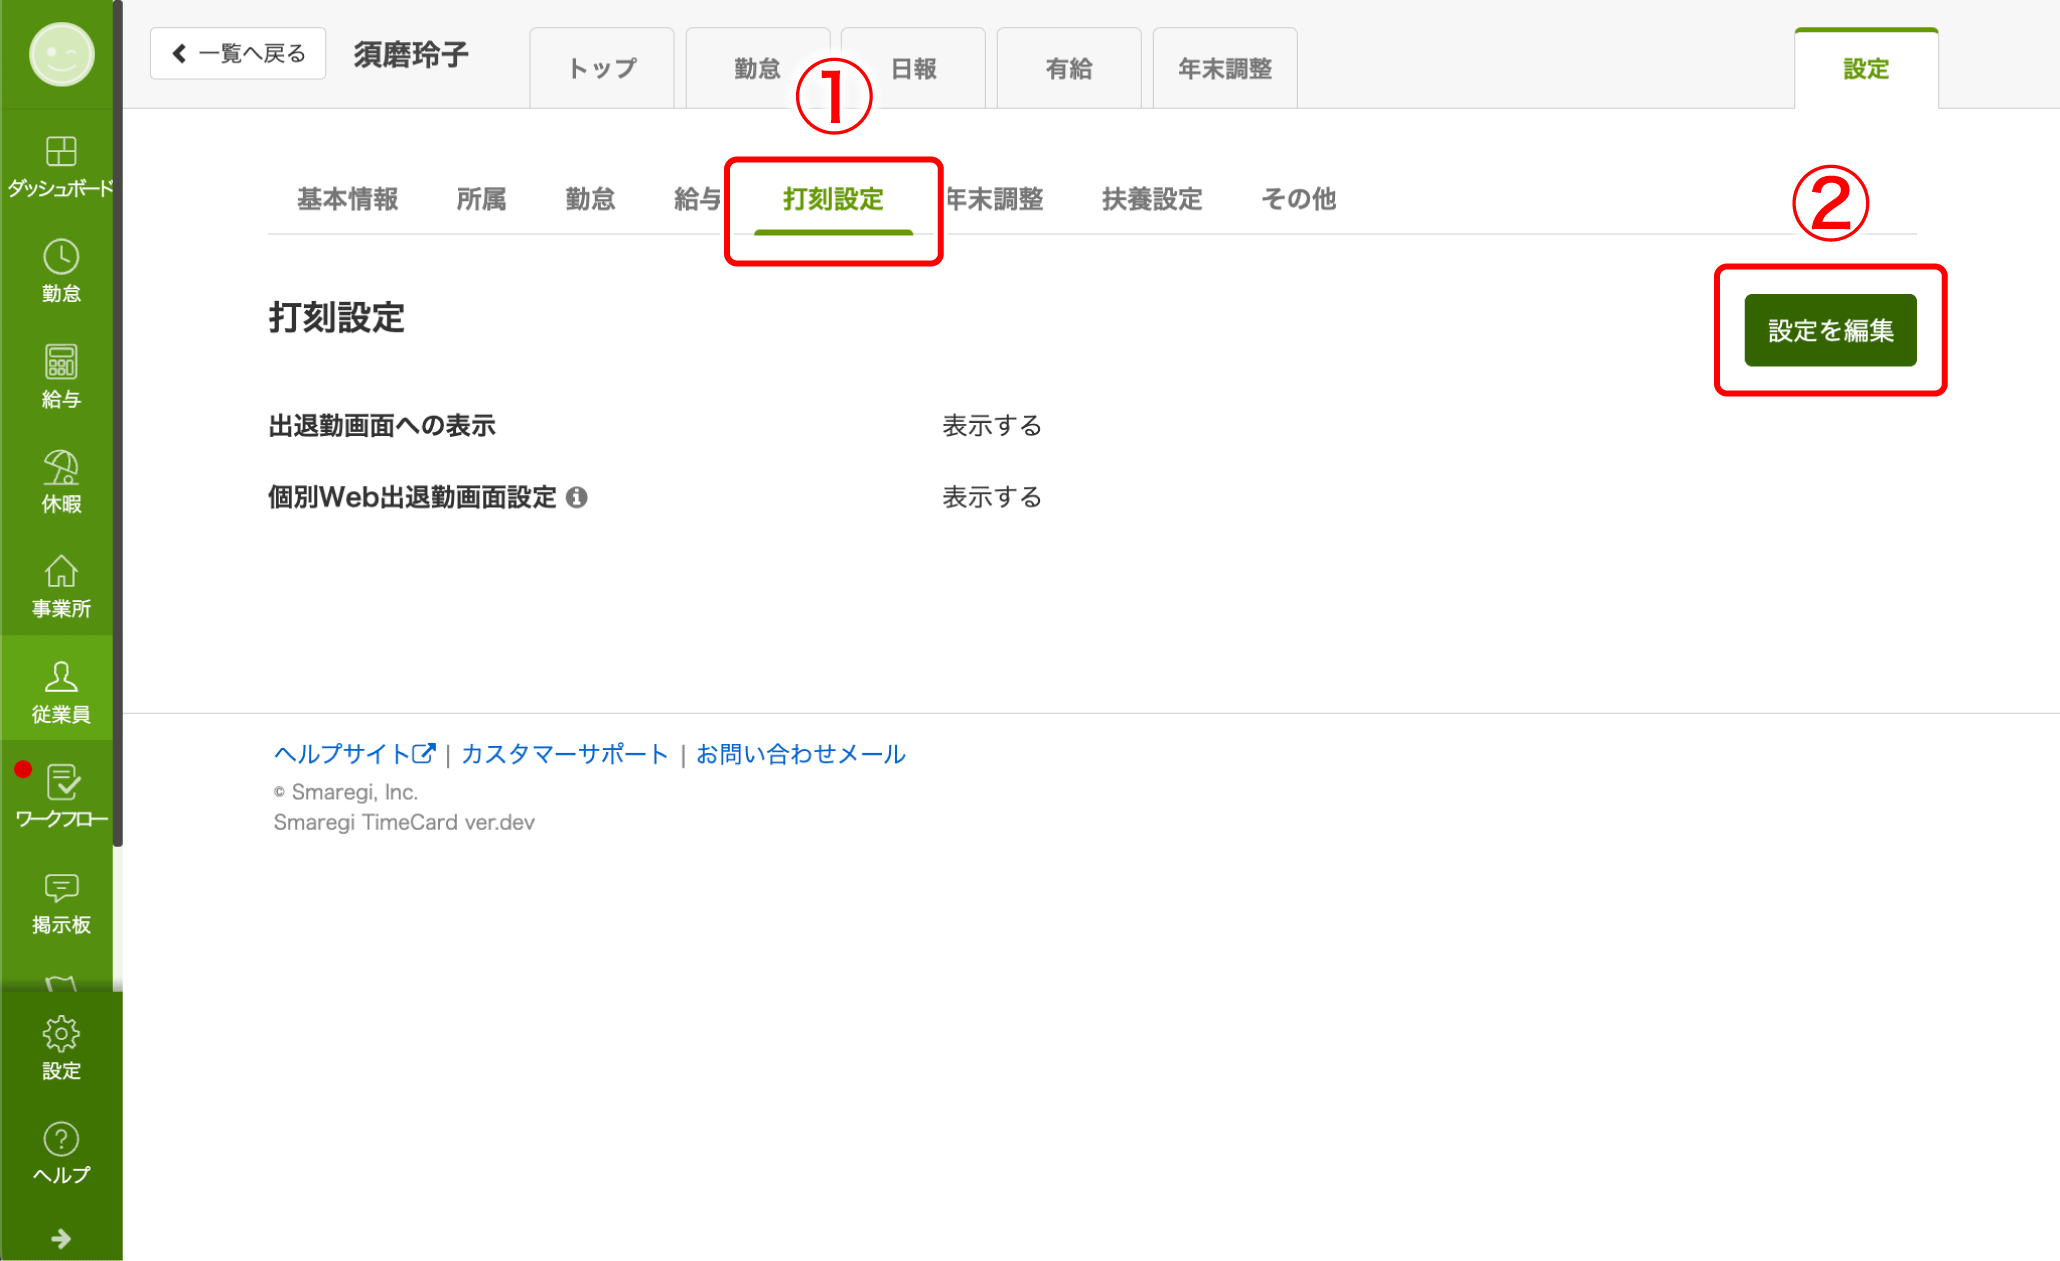Expand the sidebar with the arrow
Image resolution: width=2060 pixels, height=1261 pixels.
click(61, 1239)
